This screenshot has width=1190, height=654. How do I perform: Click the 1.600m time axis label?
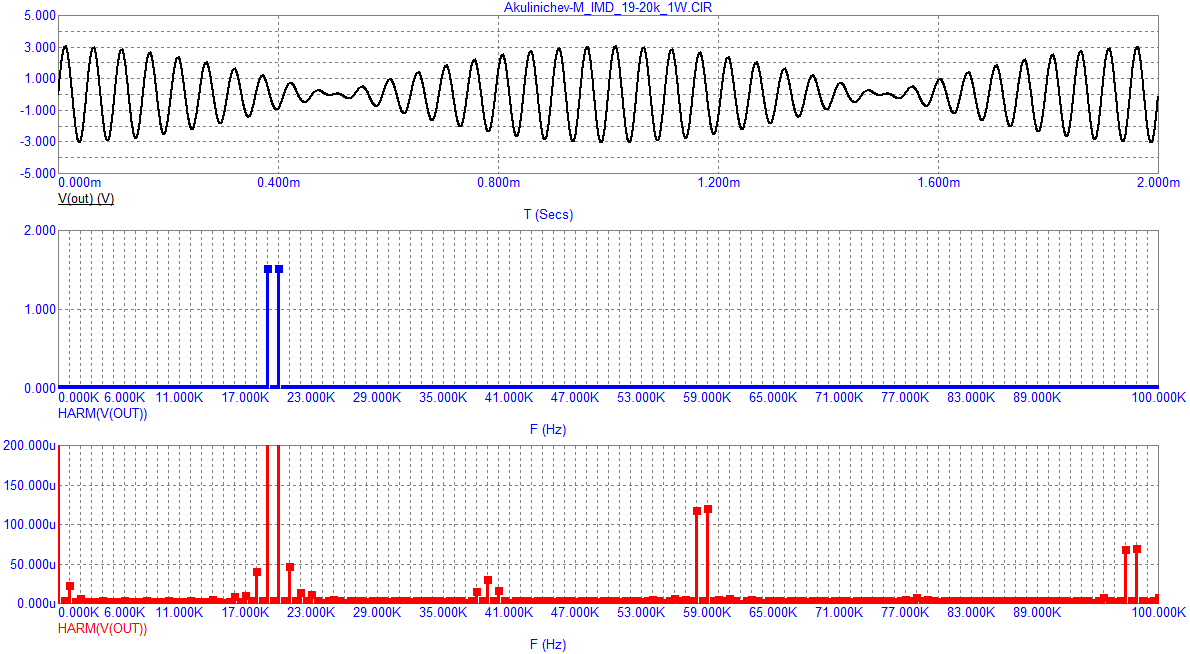939,183
